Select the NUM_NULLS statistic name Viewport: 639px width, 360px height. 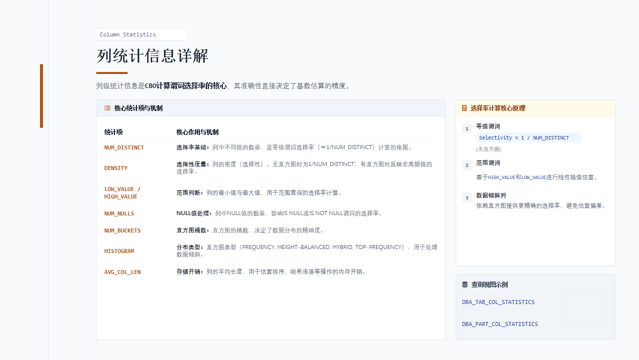pos(119,214)
